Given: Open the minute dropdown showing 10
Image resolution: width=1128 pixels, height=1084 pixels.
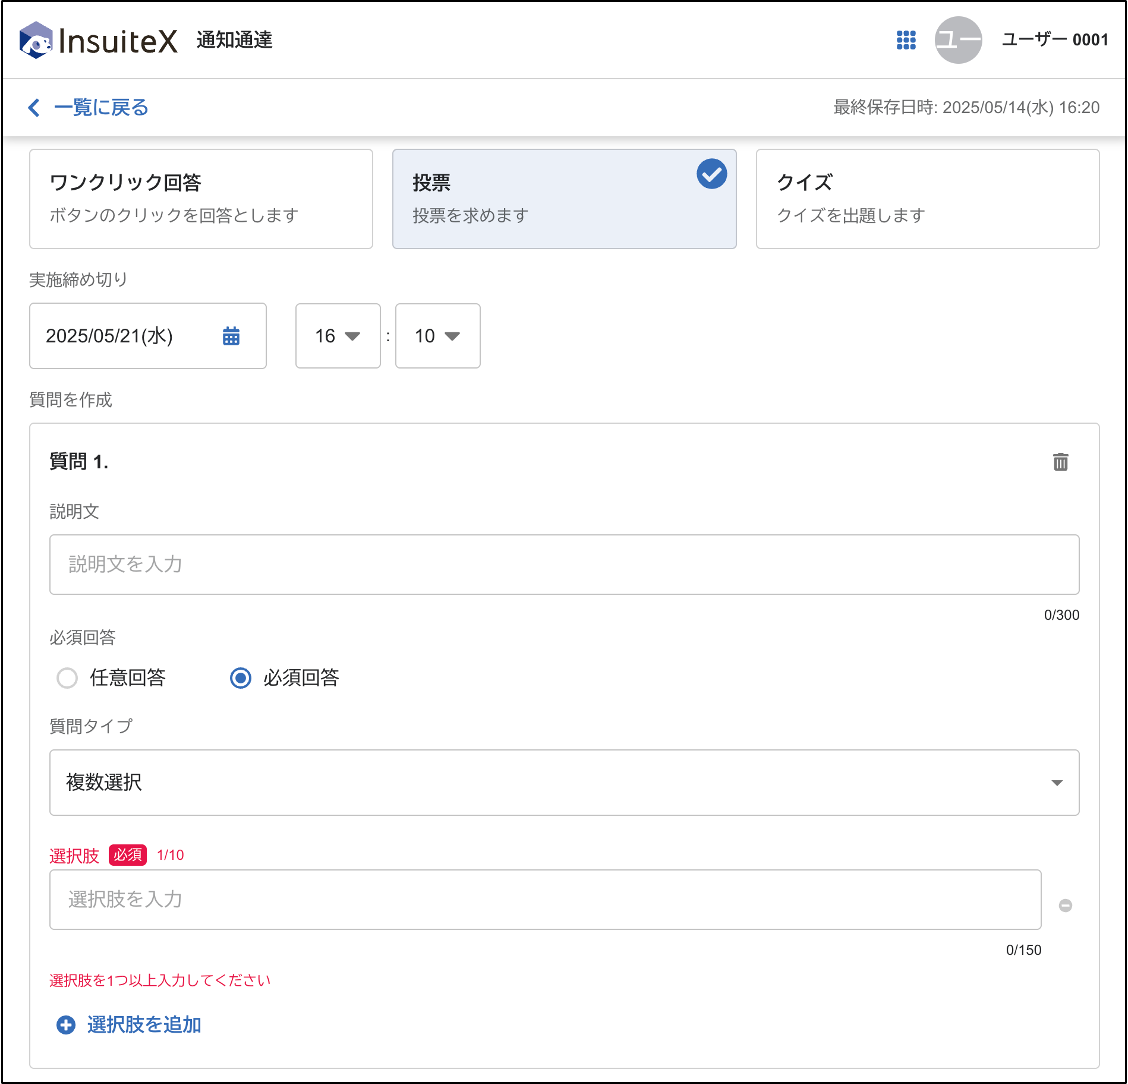Looking at the screenshot, I should point(437,336).
